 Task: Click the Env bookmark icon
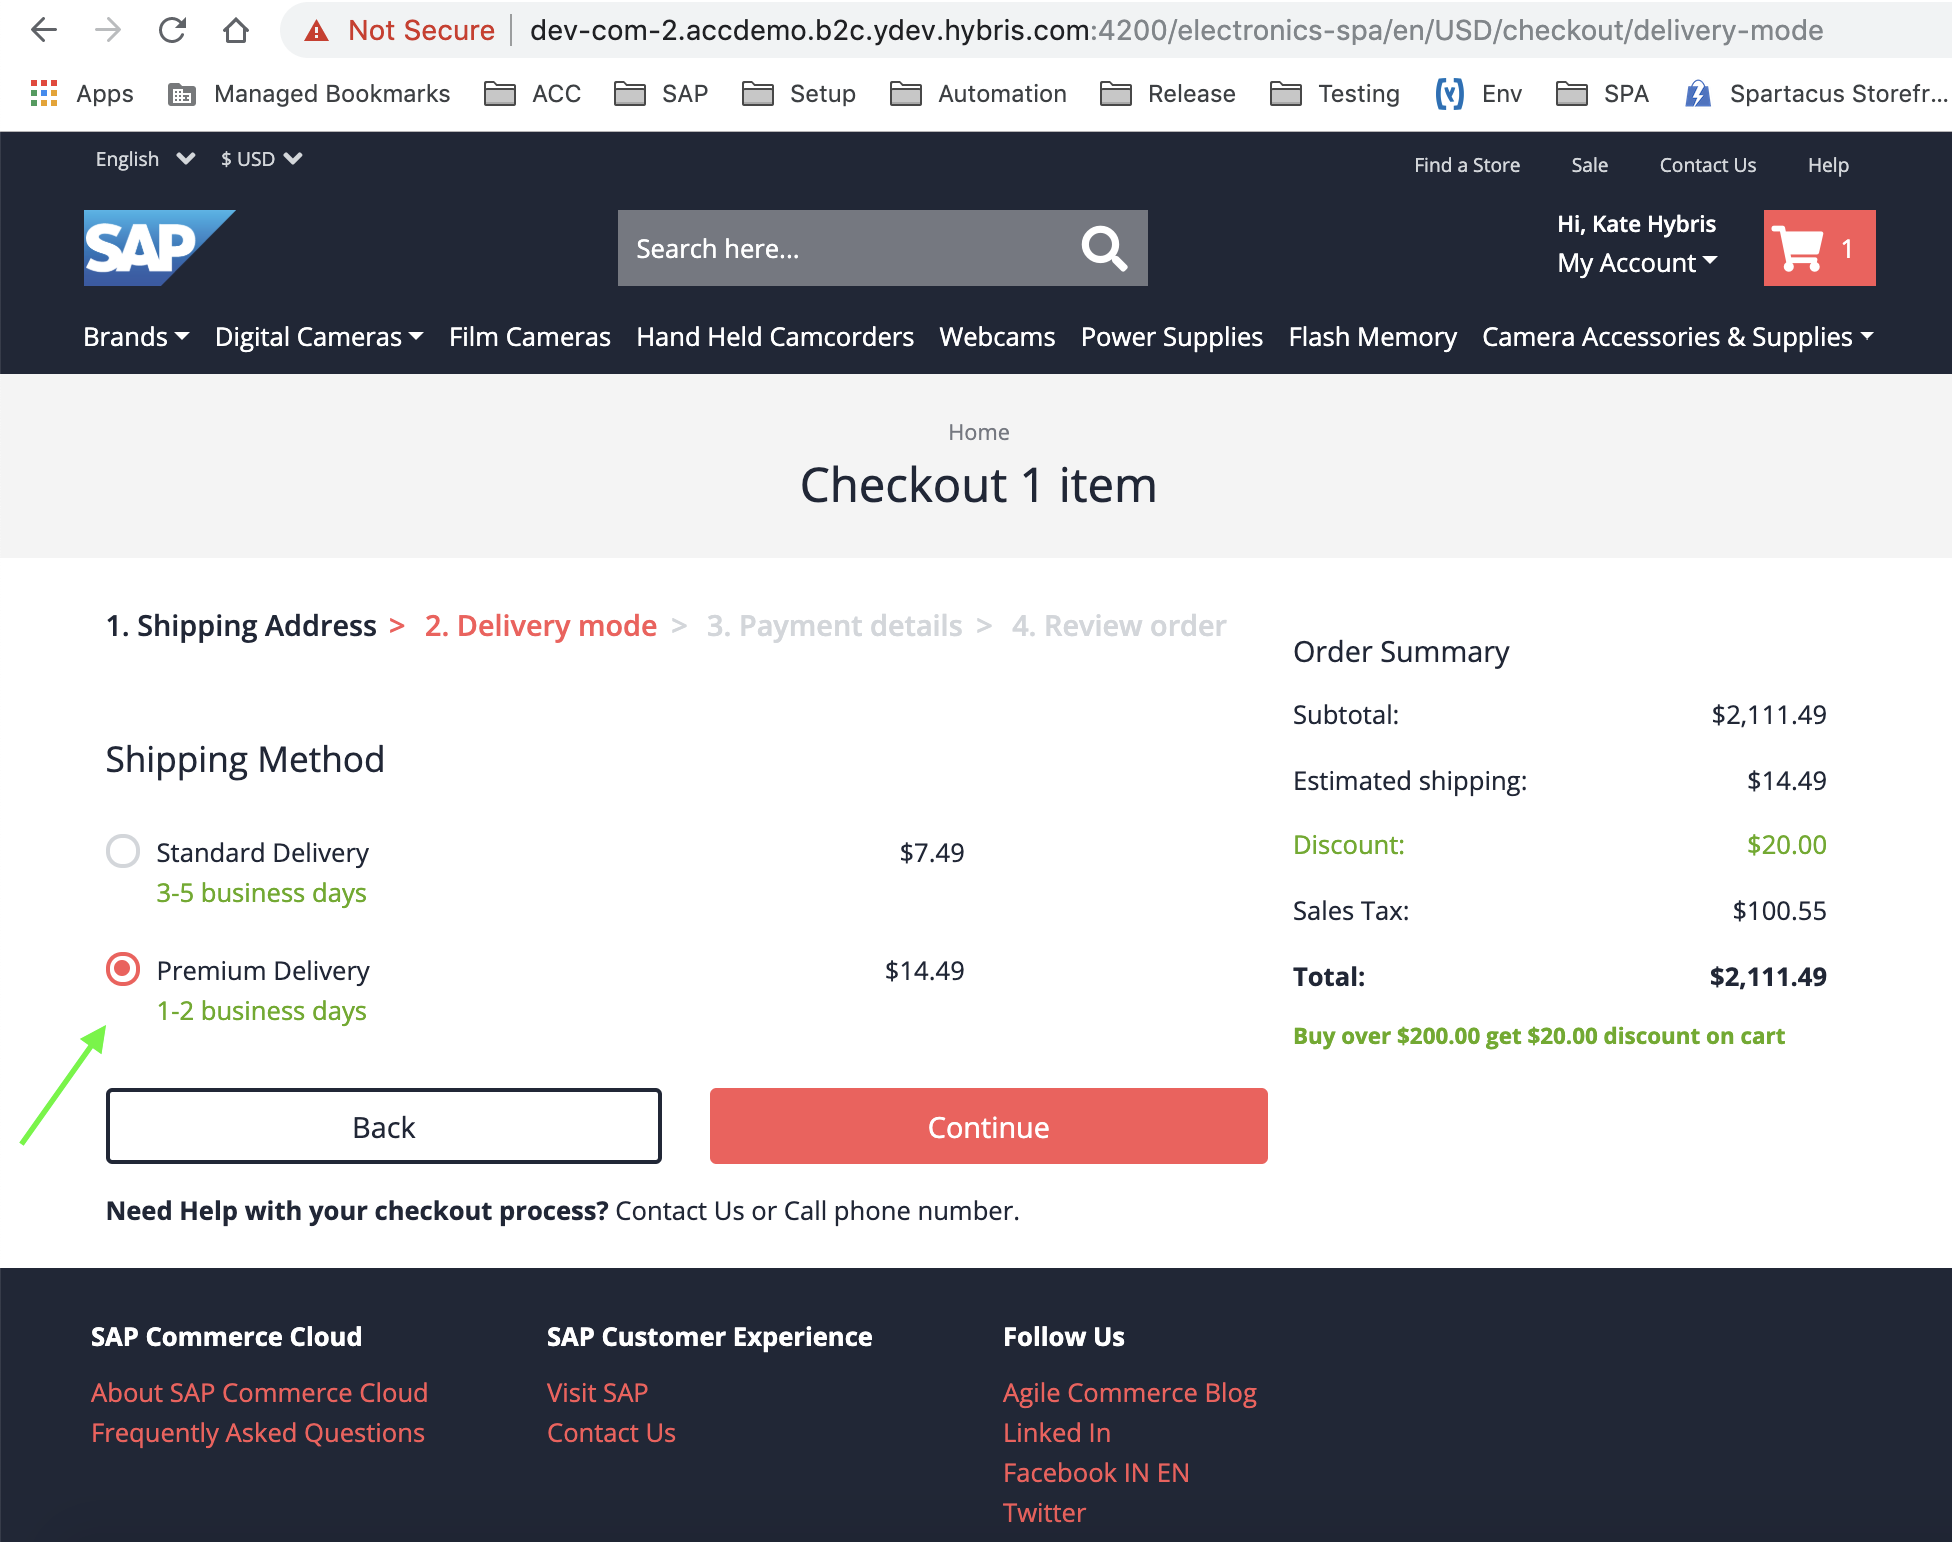[x=1449, y=93]
